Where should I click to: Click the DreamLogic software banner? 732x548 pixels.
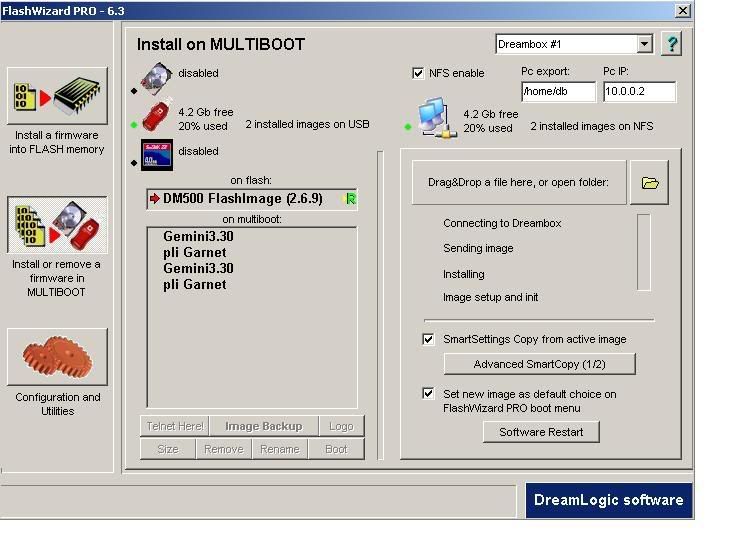[x=609, y=500]
